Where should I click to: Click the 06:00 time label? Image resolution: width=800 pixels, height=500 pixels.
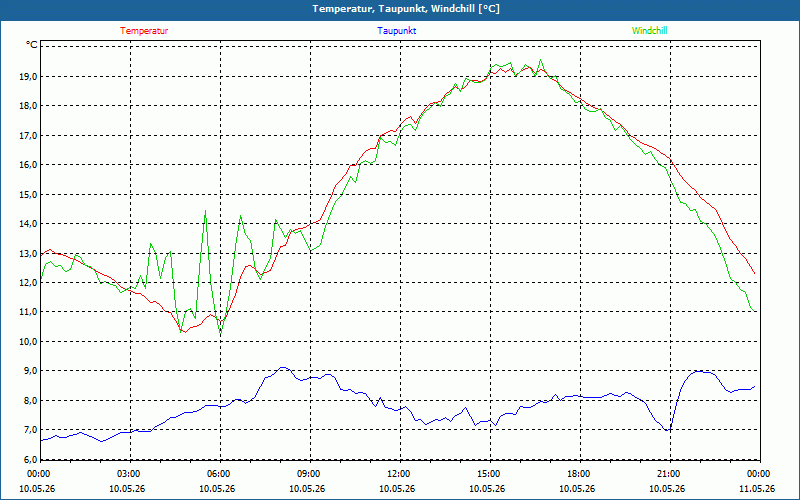[220, 474]
